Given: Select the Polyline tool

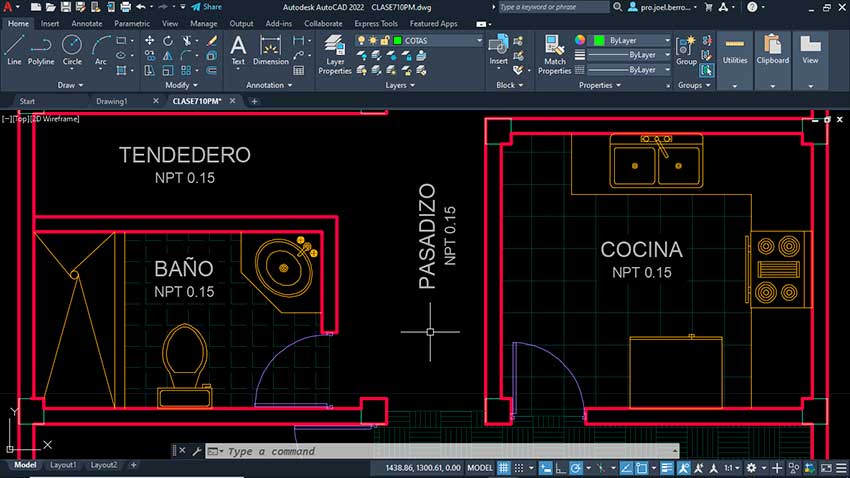Looking at the screenshot, I should tap(41, 48).
